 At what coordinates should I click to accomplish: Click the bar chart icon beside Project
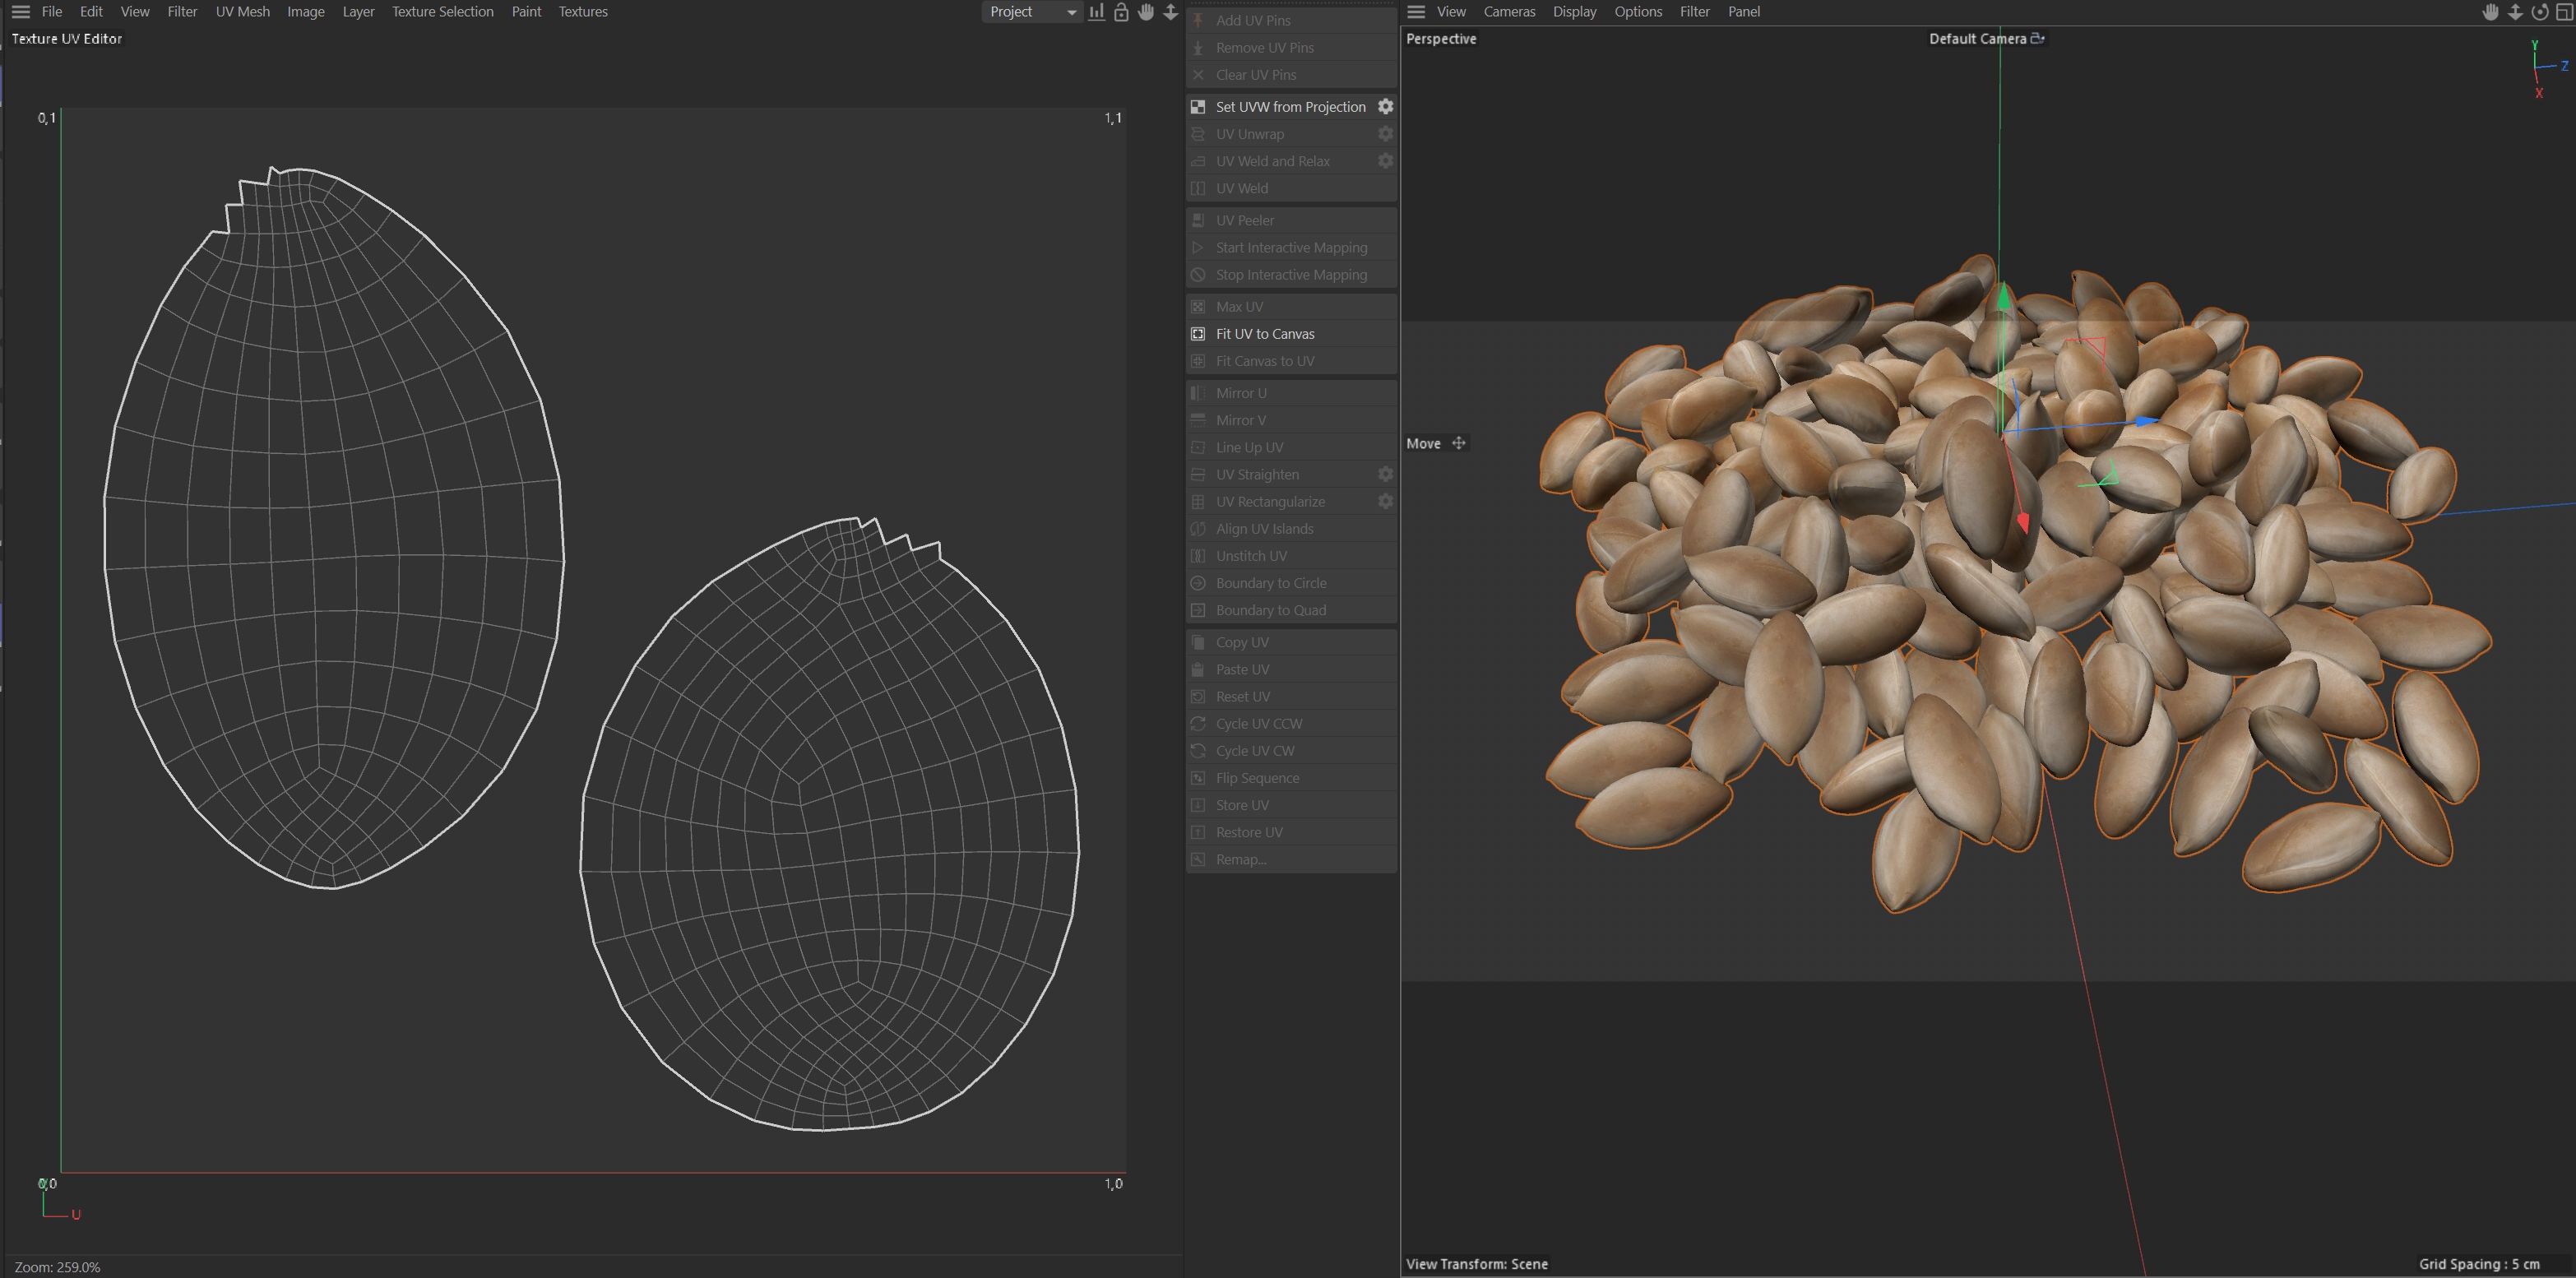(x=1097, y=12)
